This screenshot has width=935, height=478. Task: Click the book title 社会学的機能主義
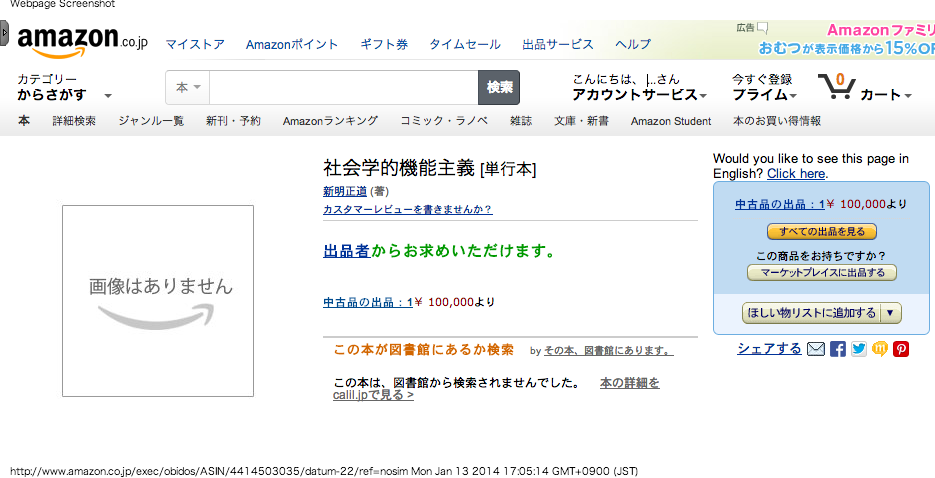coord(399,168)
